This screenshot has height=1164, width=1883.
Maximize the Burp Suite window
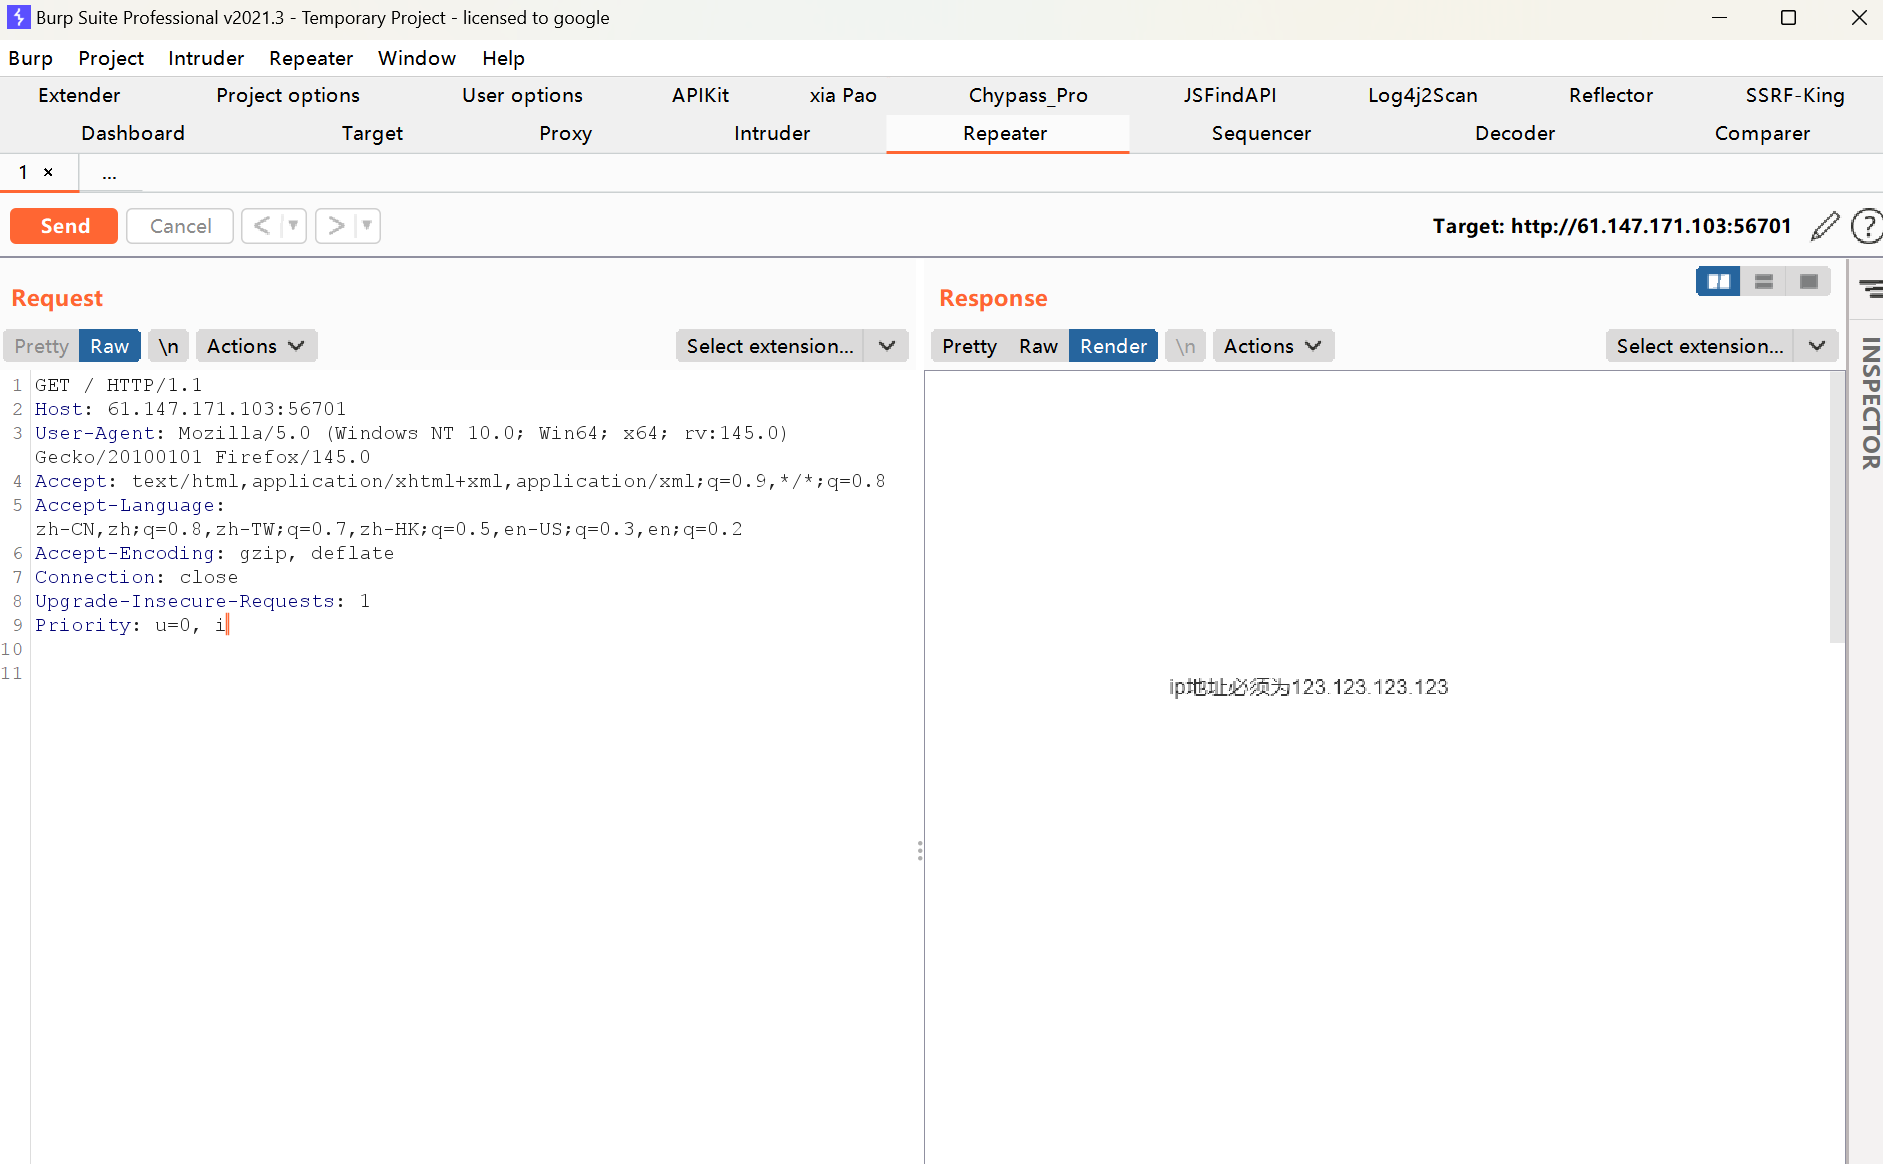click(1789, 18)
